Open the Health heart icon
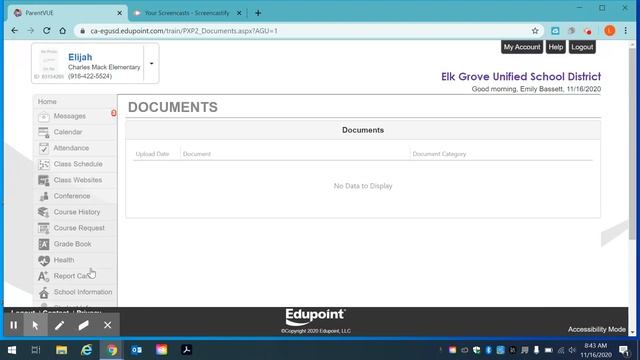This screenshot has height=360, width=640. point(44,260)
